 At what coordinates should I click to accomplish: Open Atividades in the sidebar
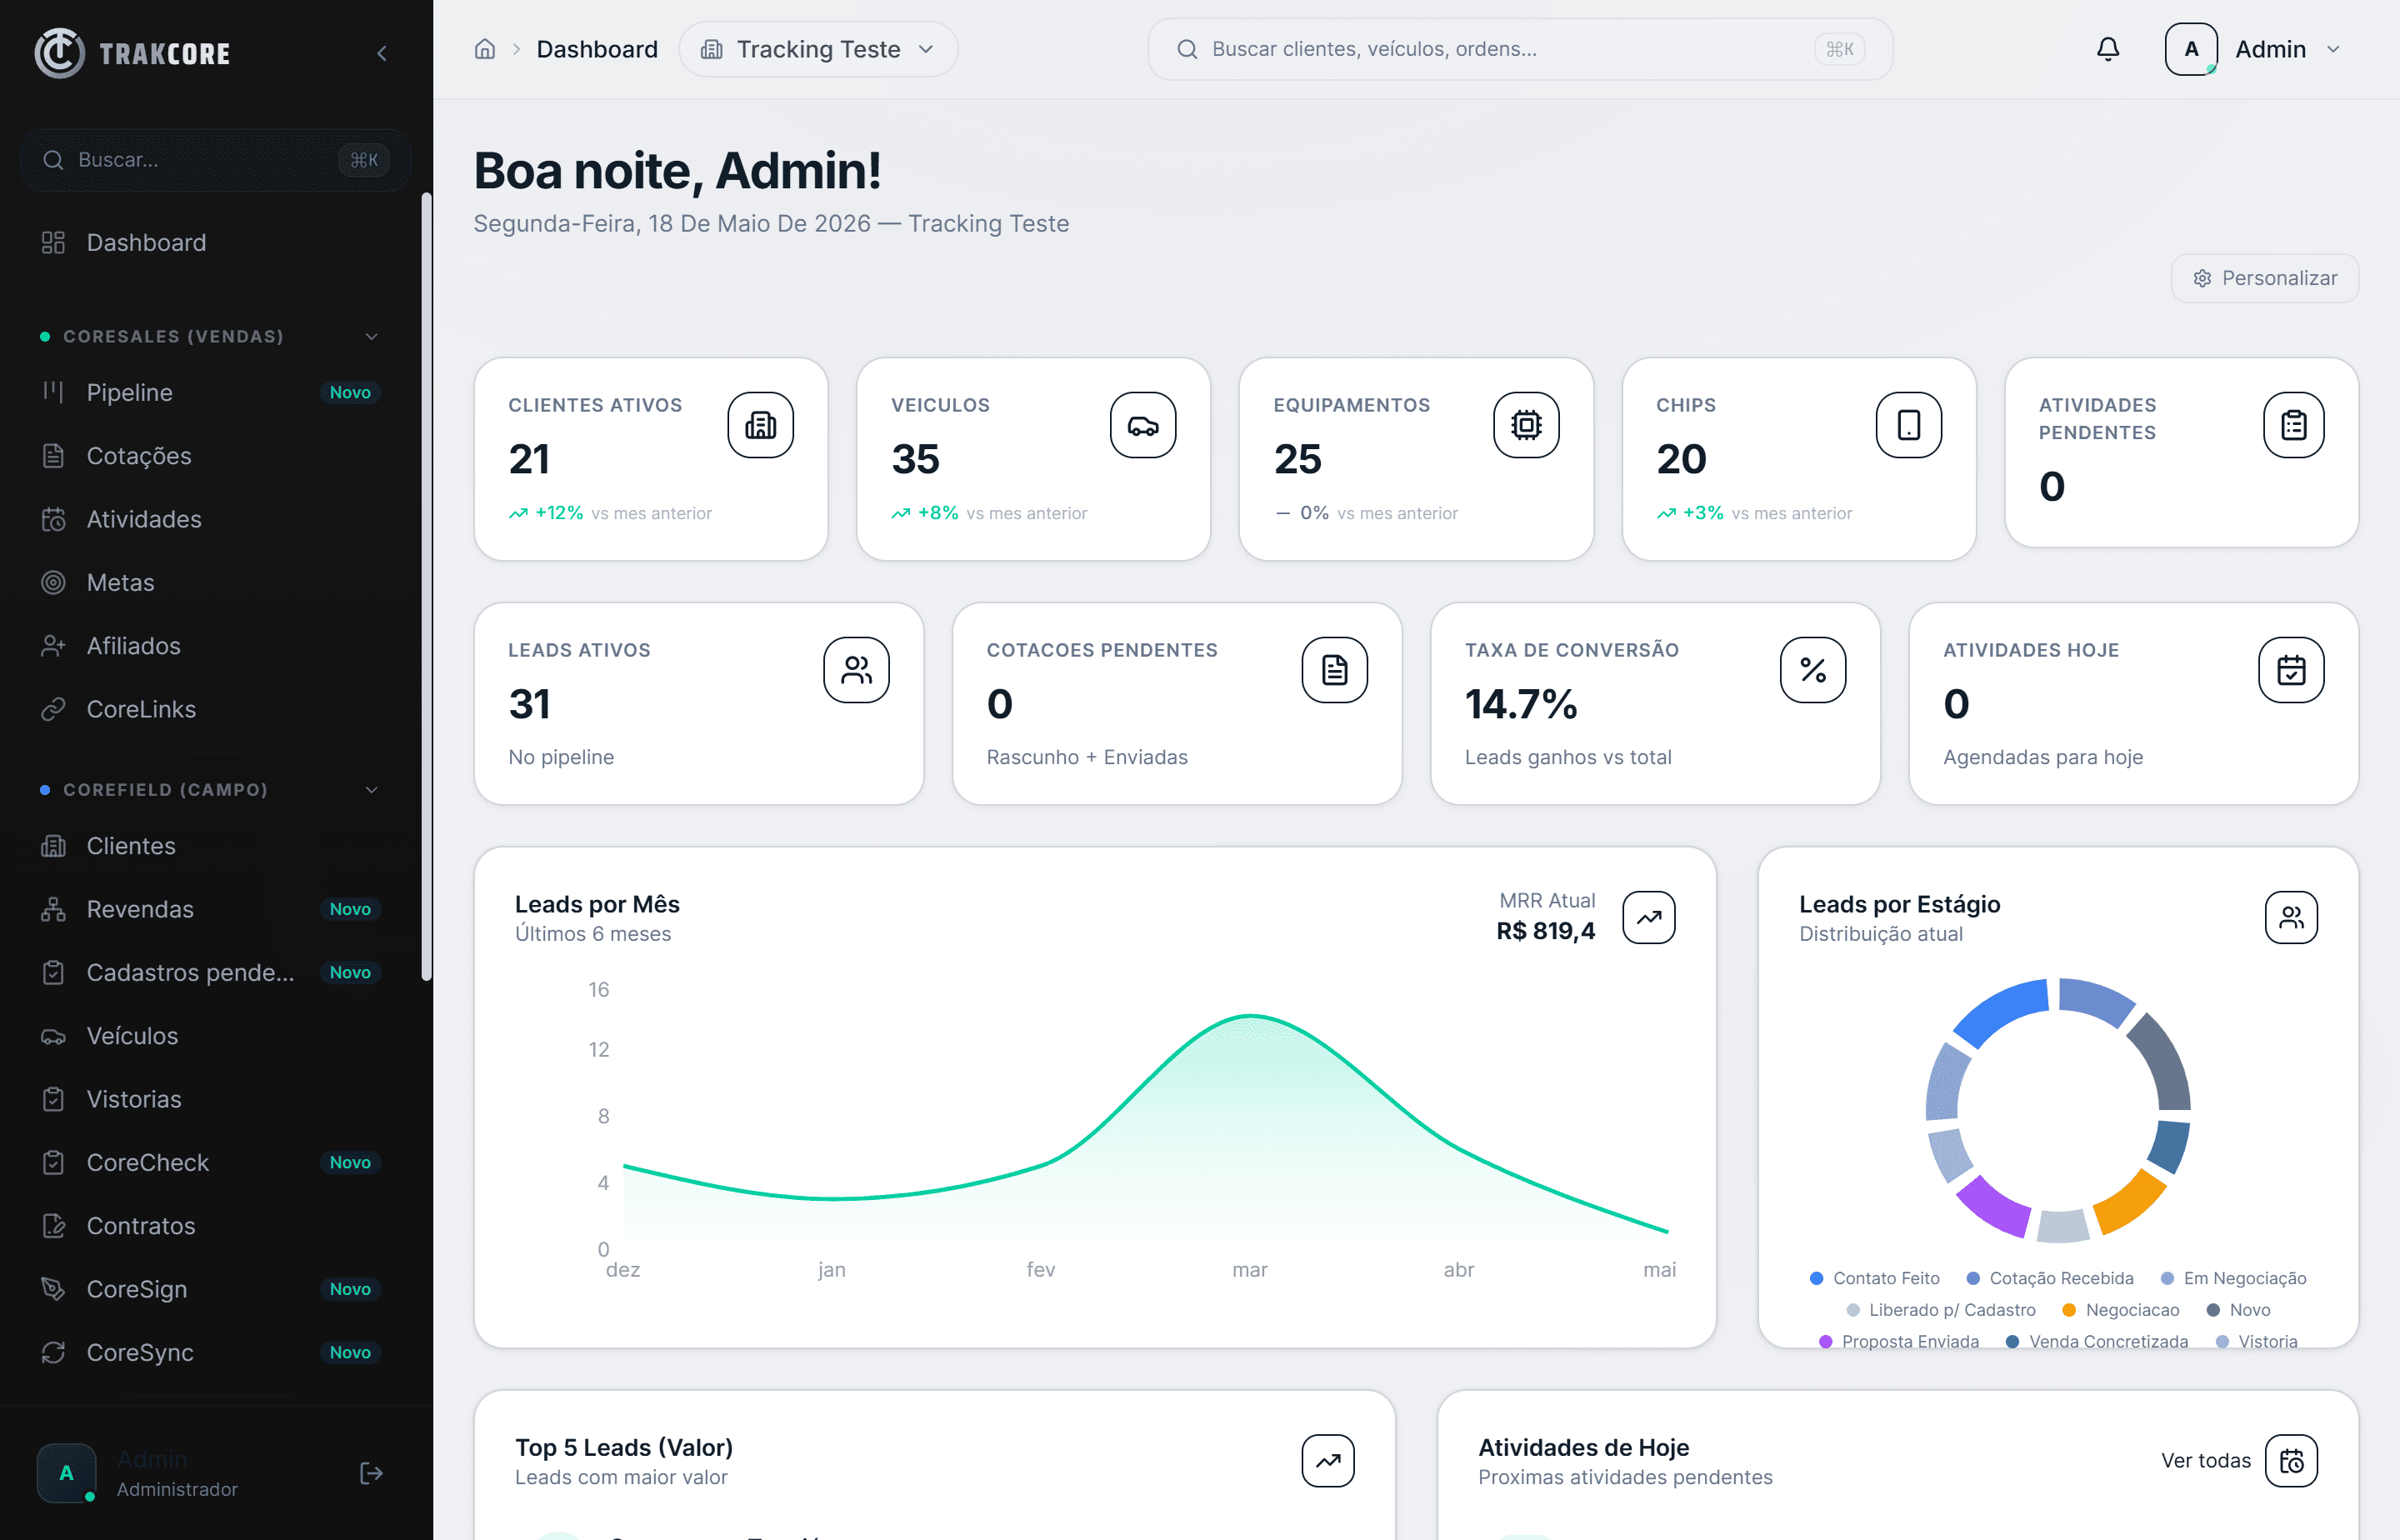(210, 520)
